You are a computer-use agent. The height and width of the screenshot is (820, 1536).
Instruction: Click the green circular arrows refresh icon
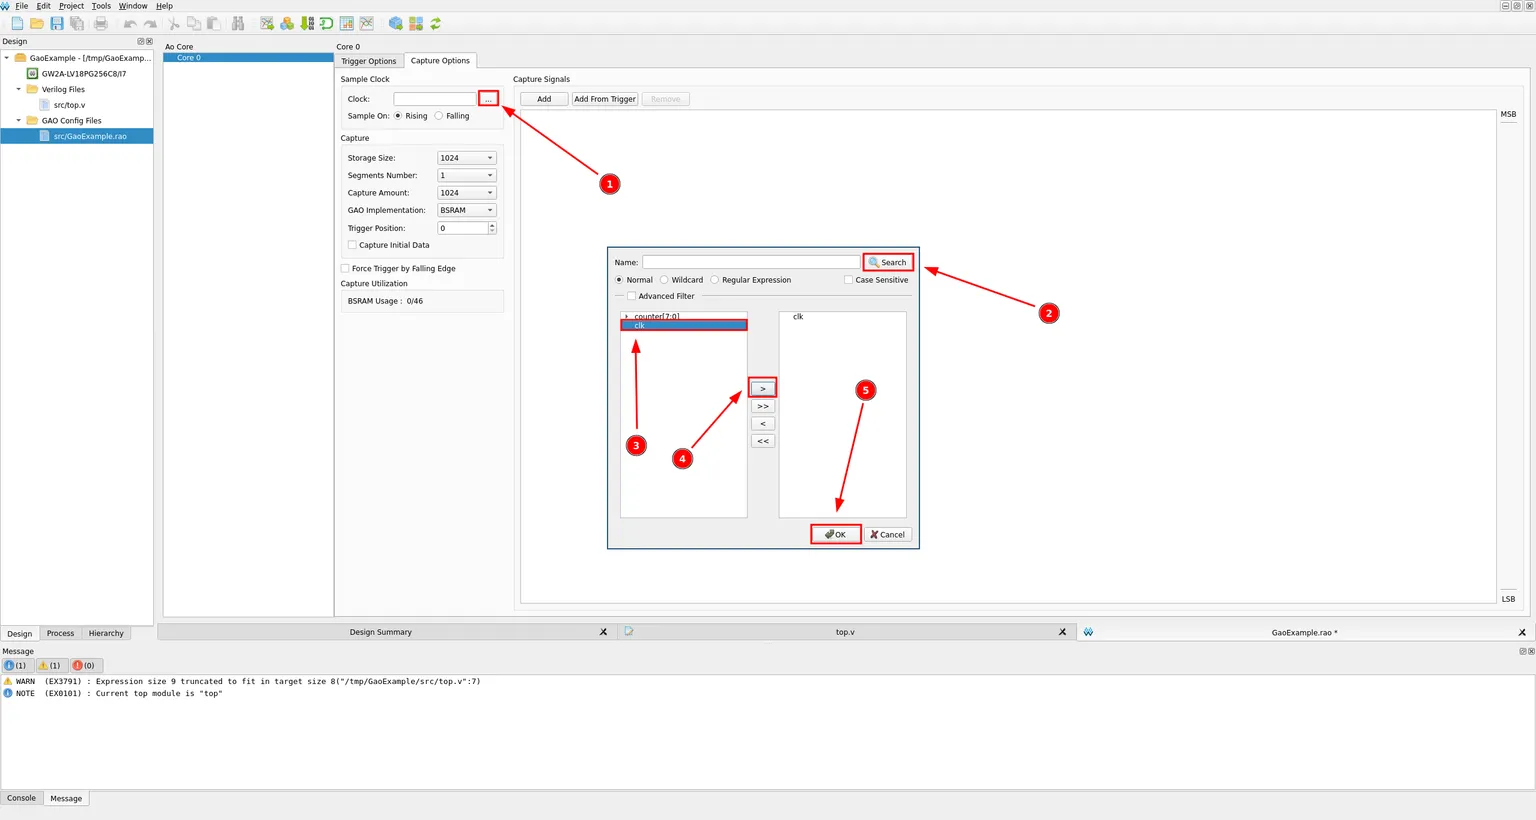click(436, 23)
